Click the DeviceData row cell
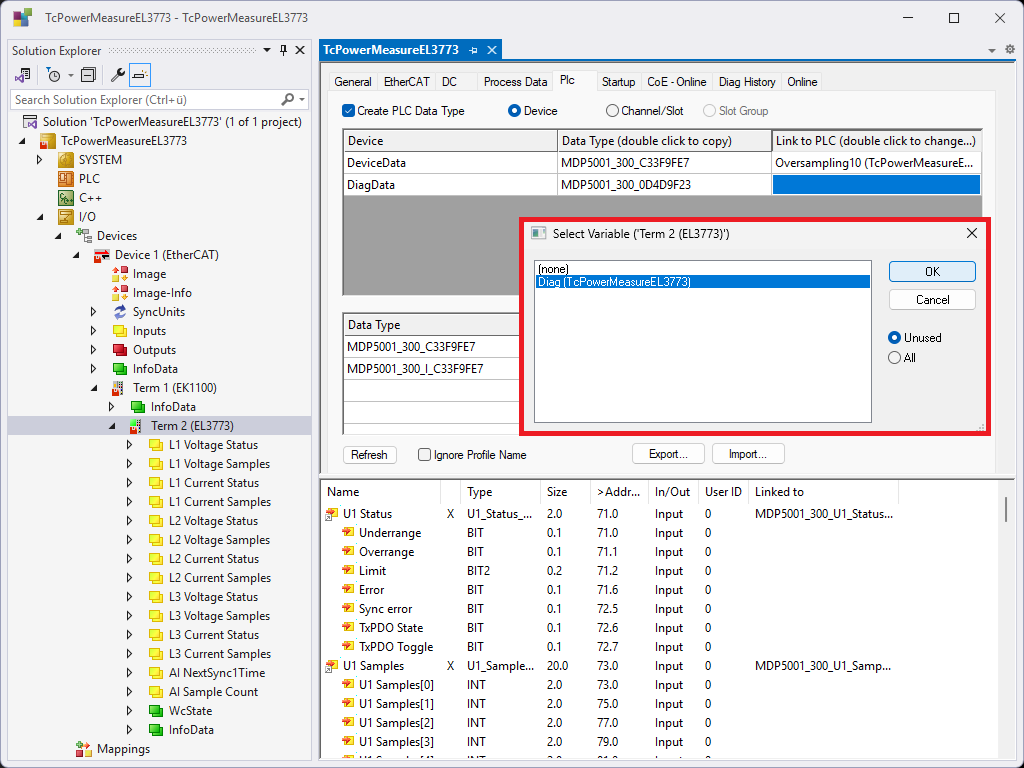Image resolution: width=1024 pixels, height=768 pixels. pos(450,163)
